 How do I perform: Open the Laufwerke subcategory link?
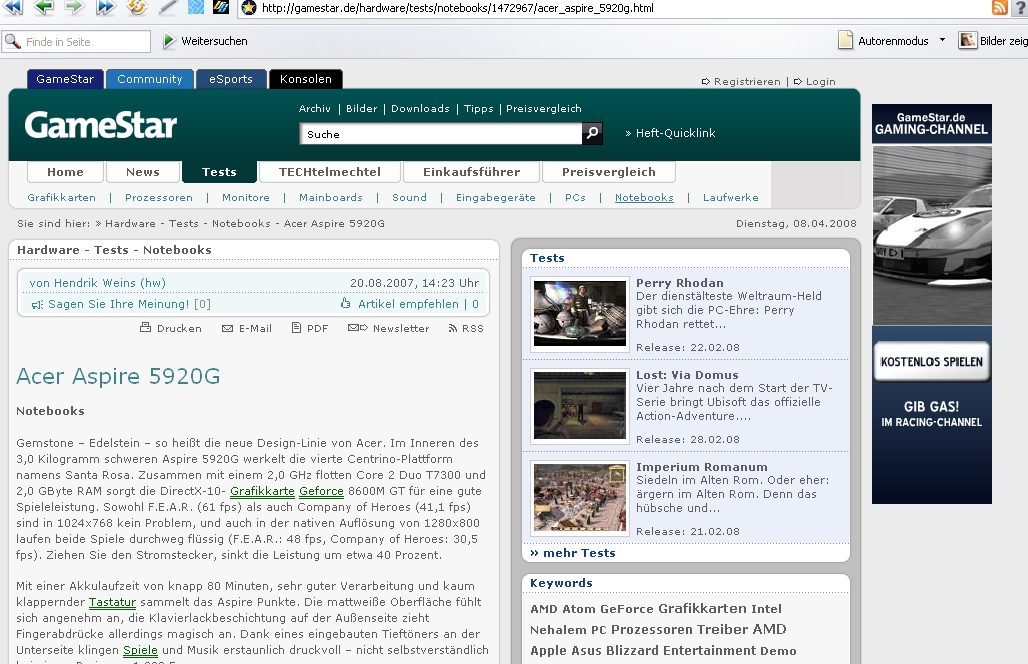(x=730, y=197)
